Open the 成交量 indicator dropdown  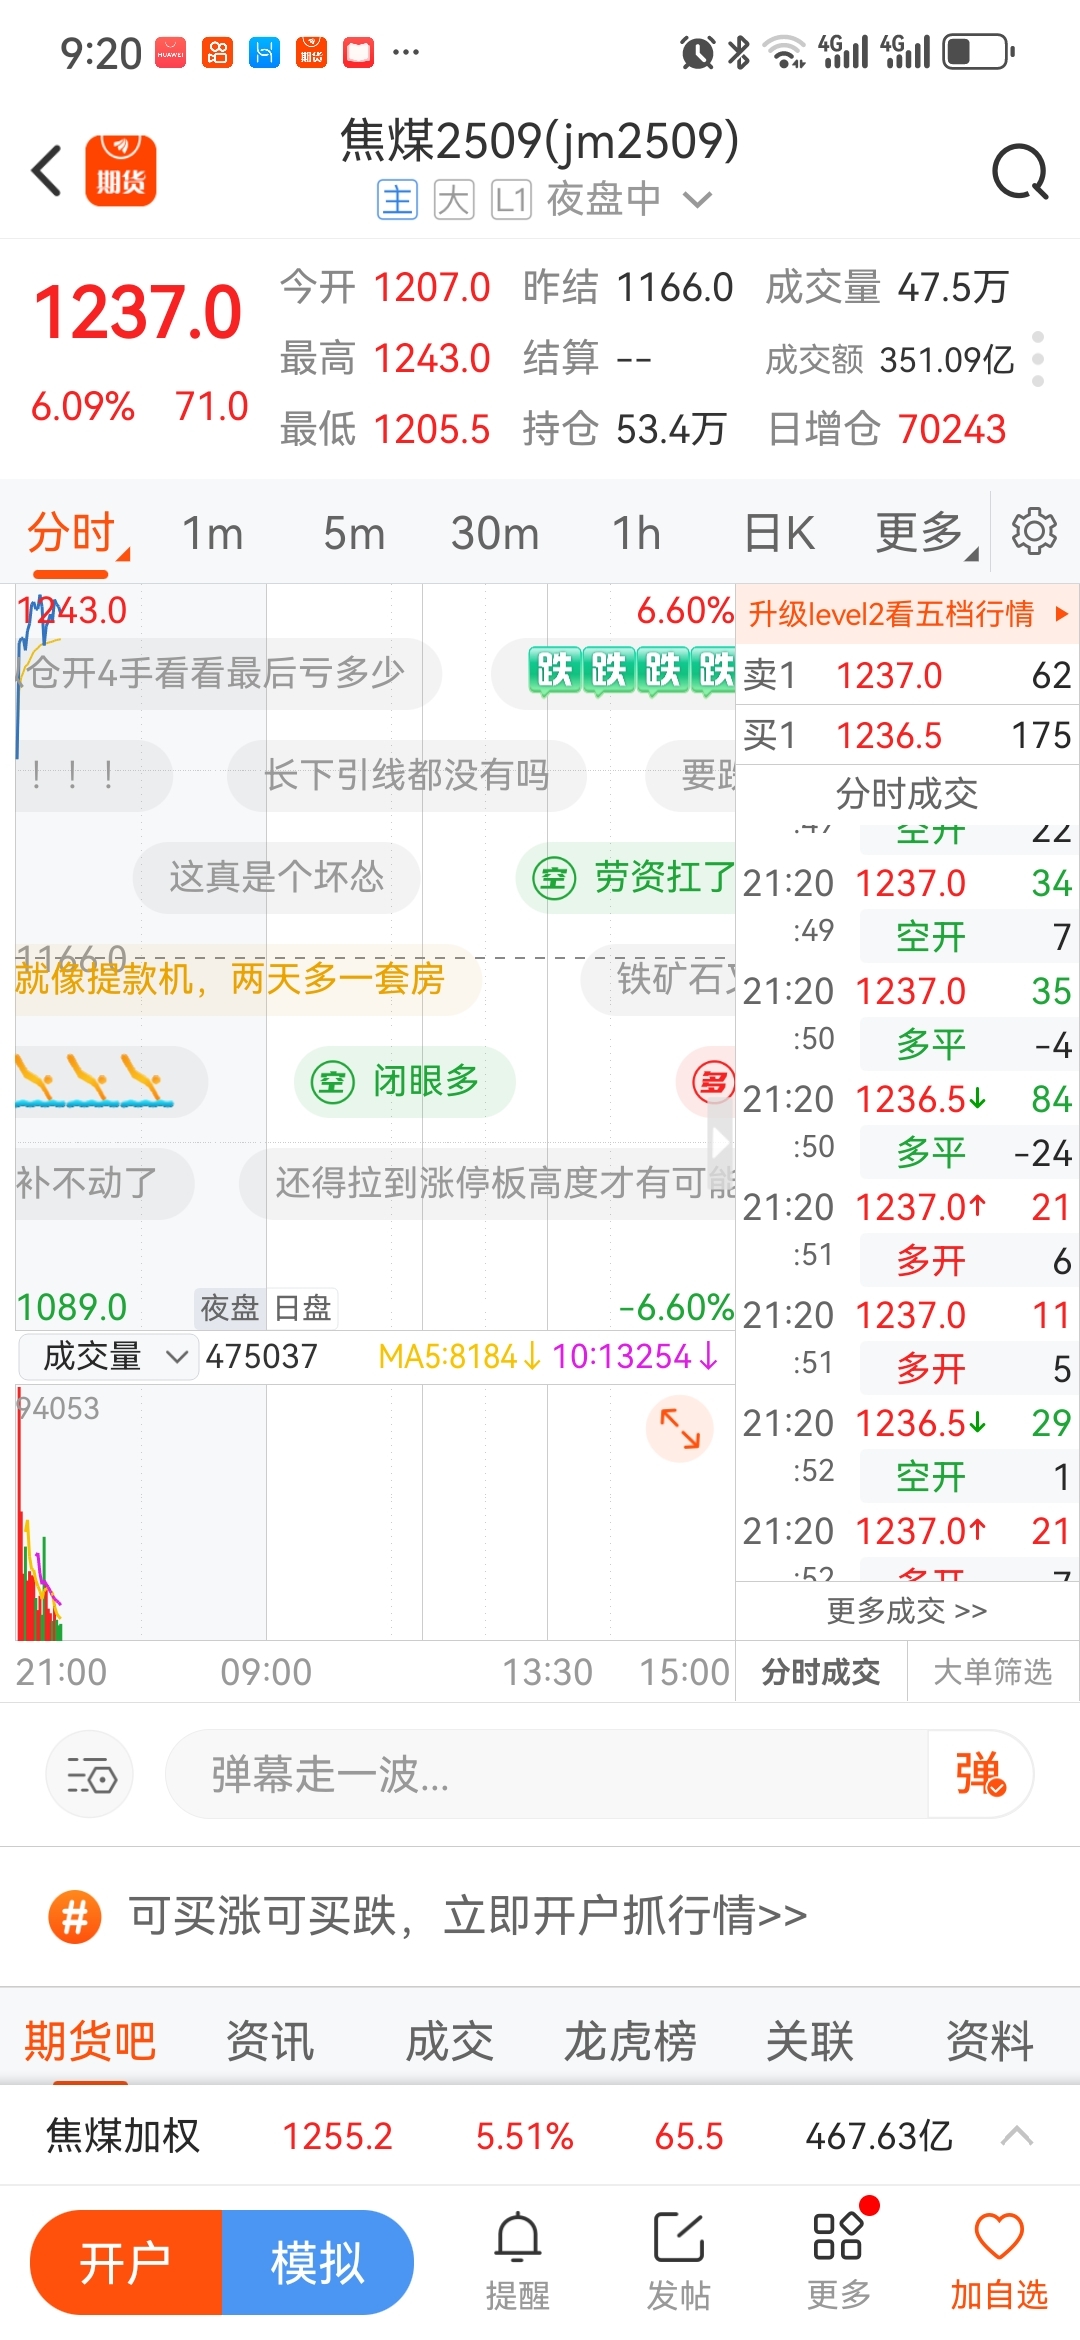pos(108,1357)
